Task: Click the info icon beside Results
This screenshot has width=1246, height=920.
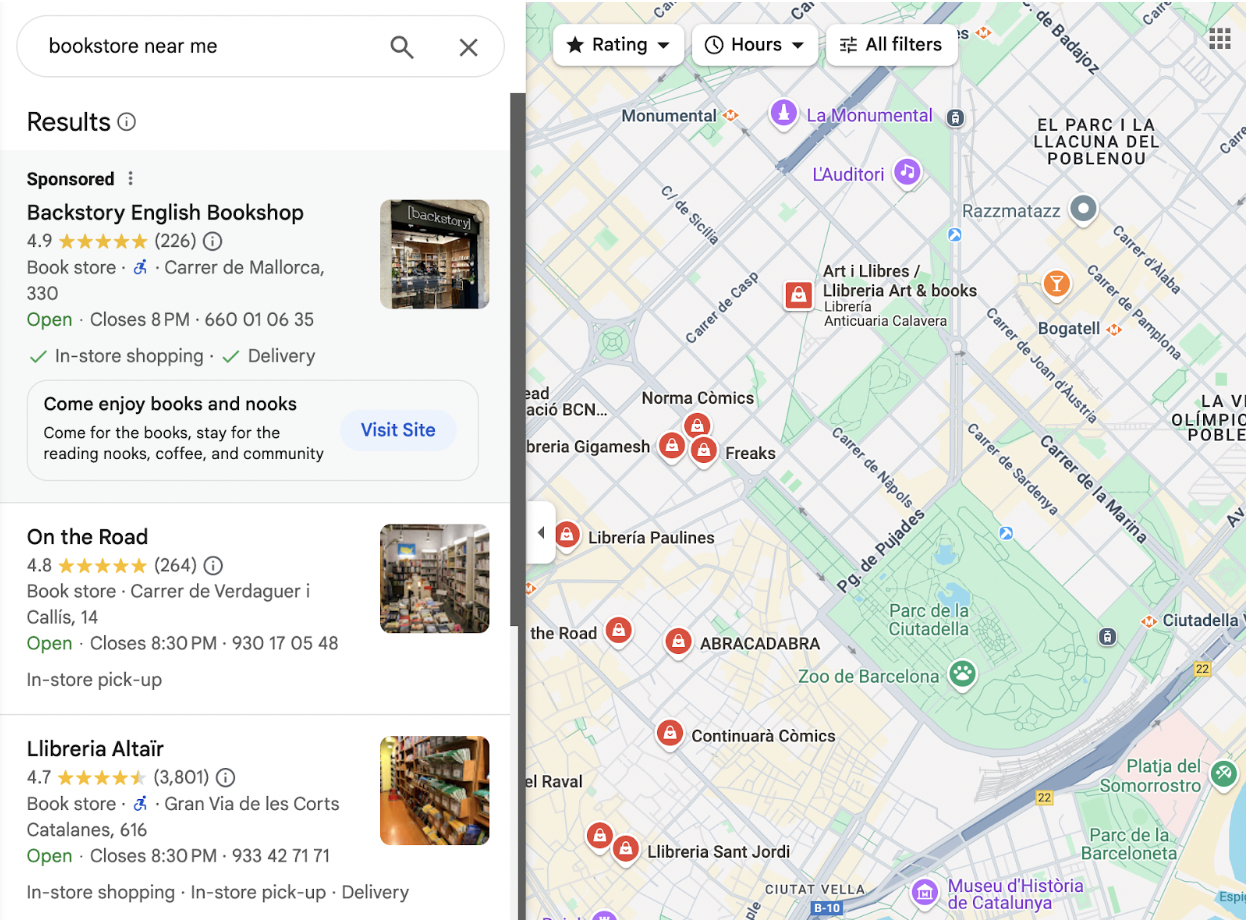Action: click(127, 122)
